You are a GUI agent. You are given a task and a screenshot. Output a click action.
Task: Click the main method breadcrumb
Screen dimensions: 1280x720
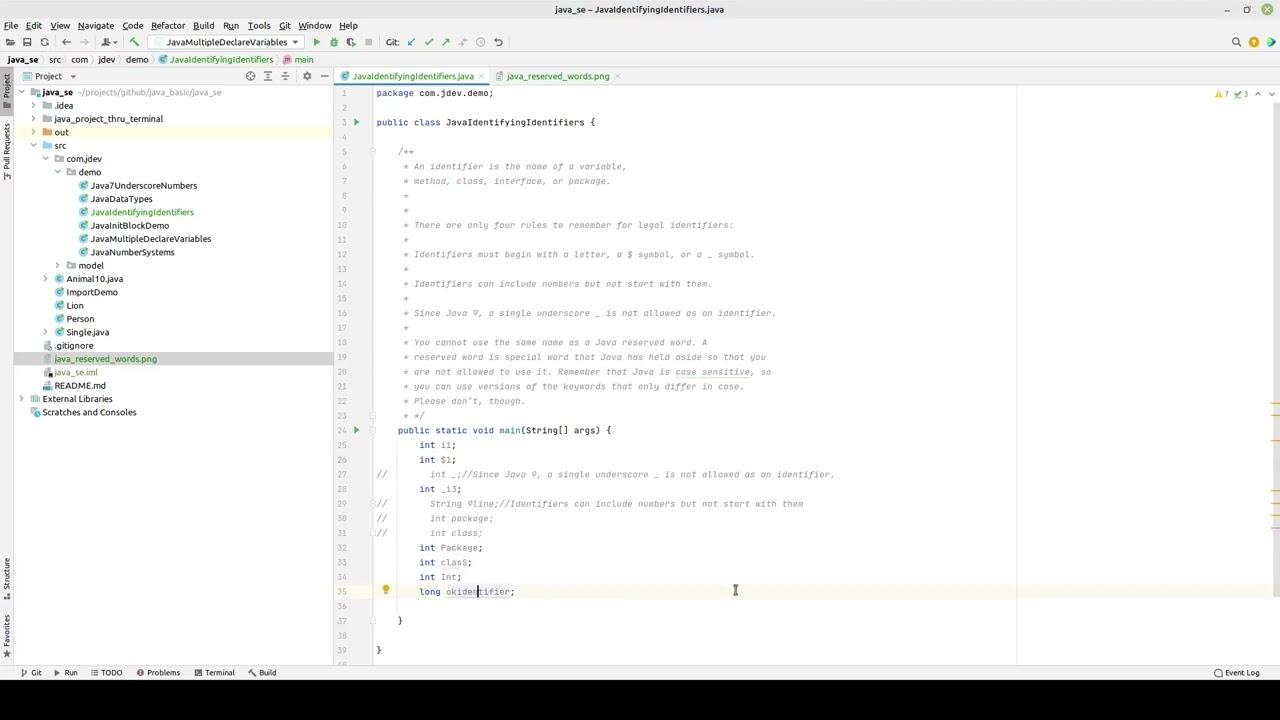click(298, 59)
